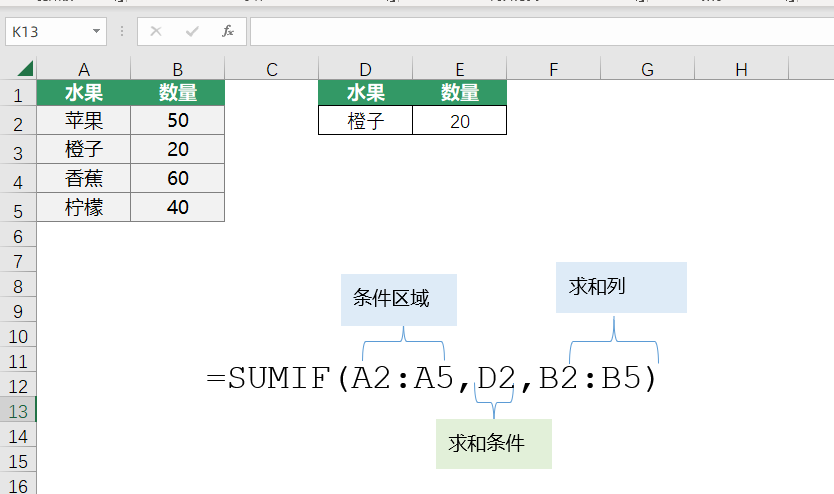Select row 1 header
The height and width of the screenshot is (494, 834).
18,95
